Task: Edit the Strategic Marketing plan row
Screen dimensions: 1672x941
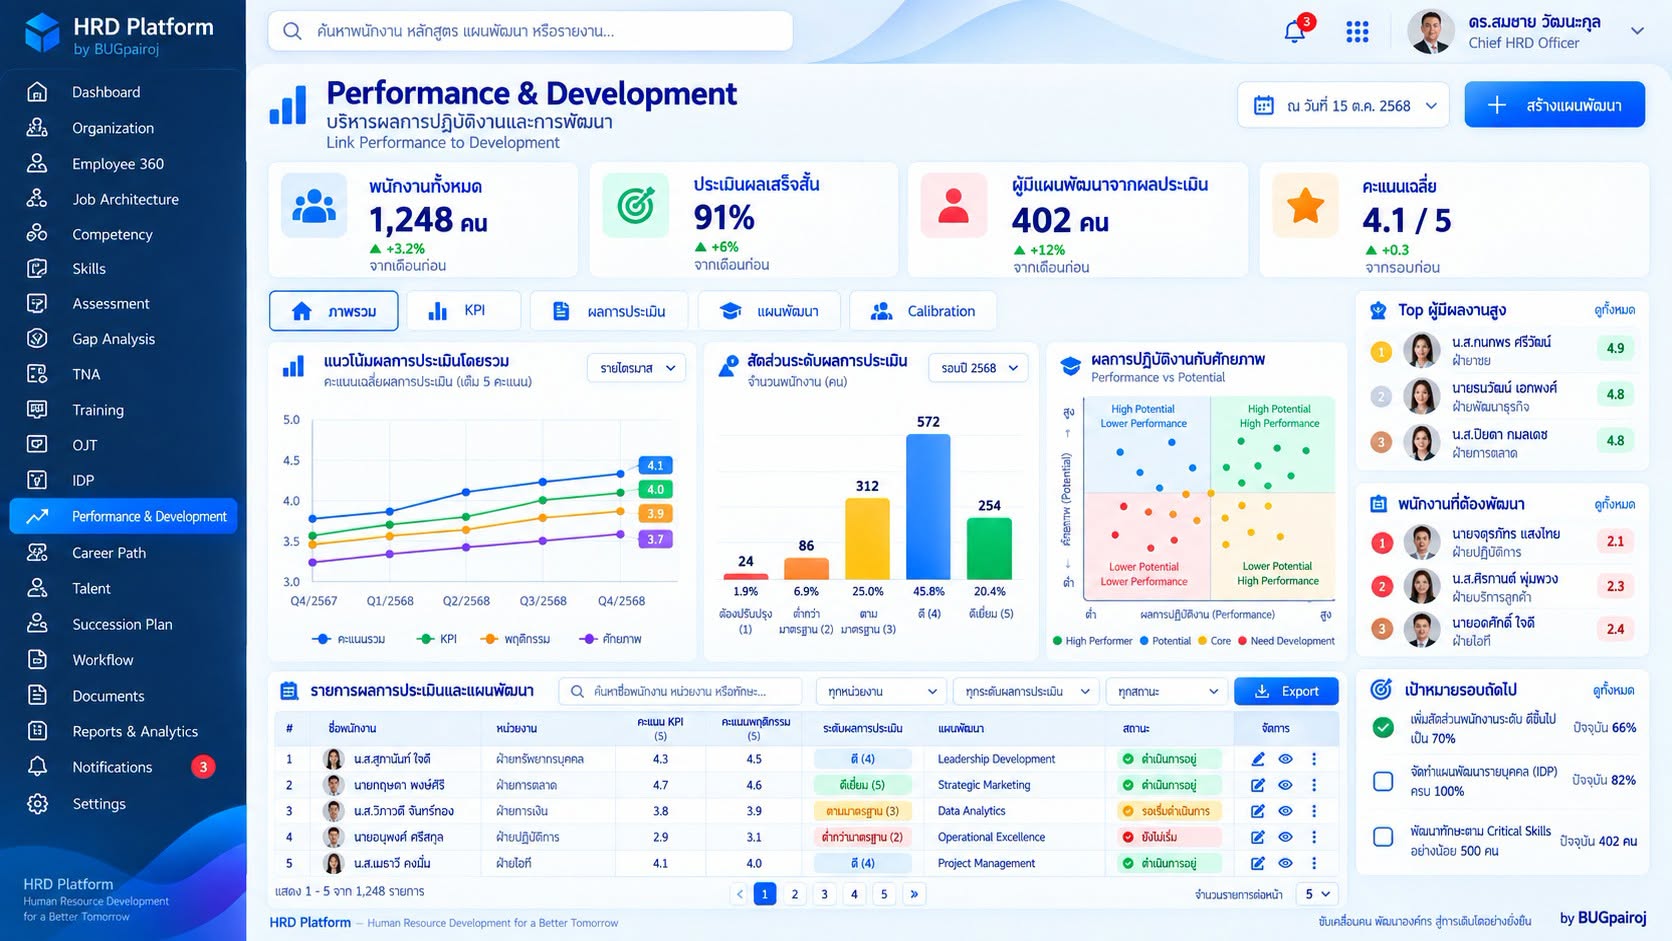Action: click(1258, 785)
